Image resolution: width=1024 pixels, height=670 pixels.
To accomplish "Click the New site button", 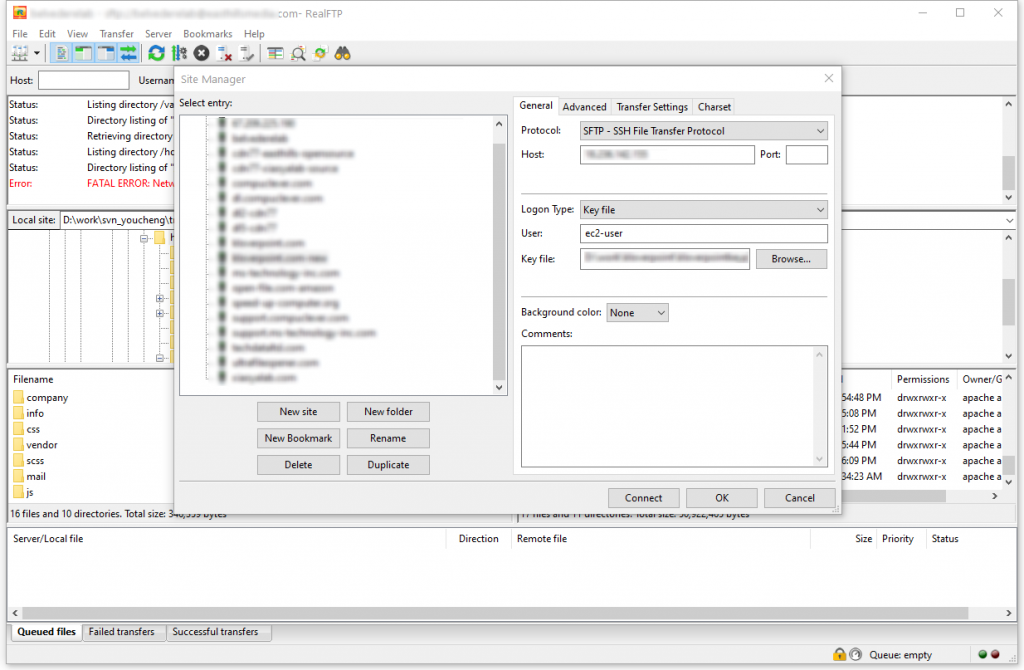I will [298, 412].
